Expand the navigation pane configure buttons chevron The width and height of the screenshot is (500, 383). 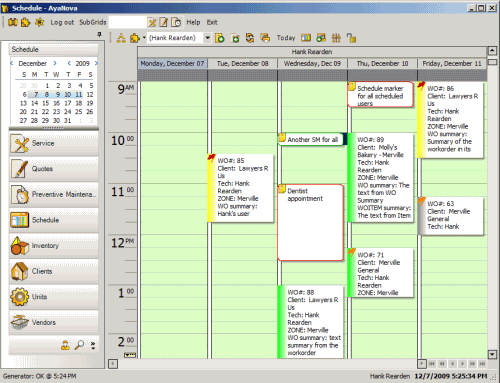[93, 345]
